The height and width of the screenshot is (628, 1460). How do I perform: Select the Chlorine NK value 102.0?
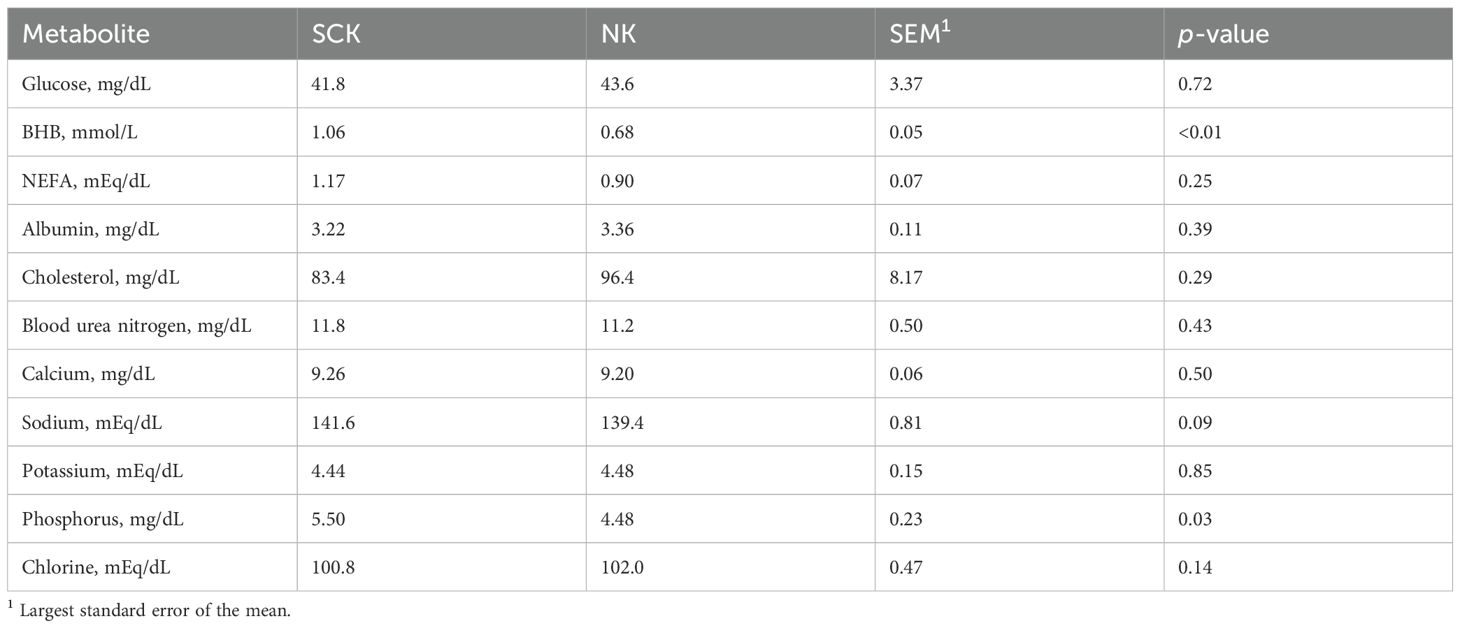[619, 567]
